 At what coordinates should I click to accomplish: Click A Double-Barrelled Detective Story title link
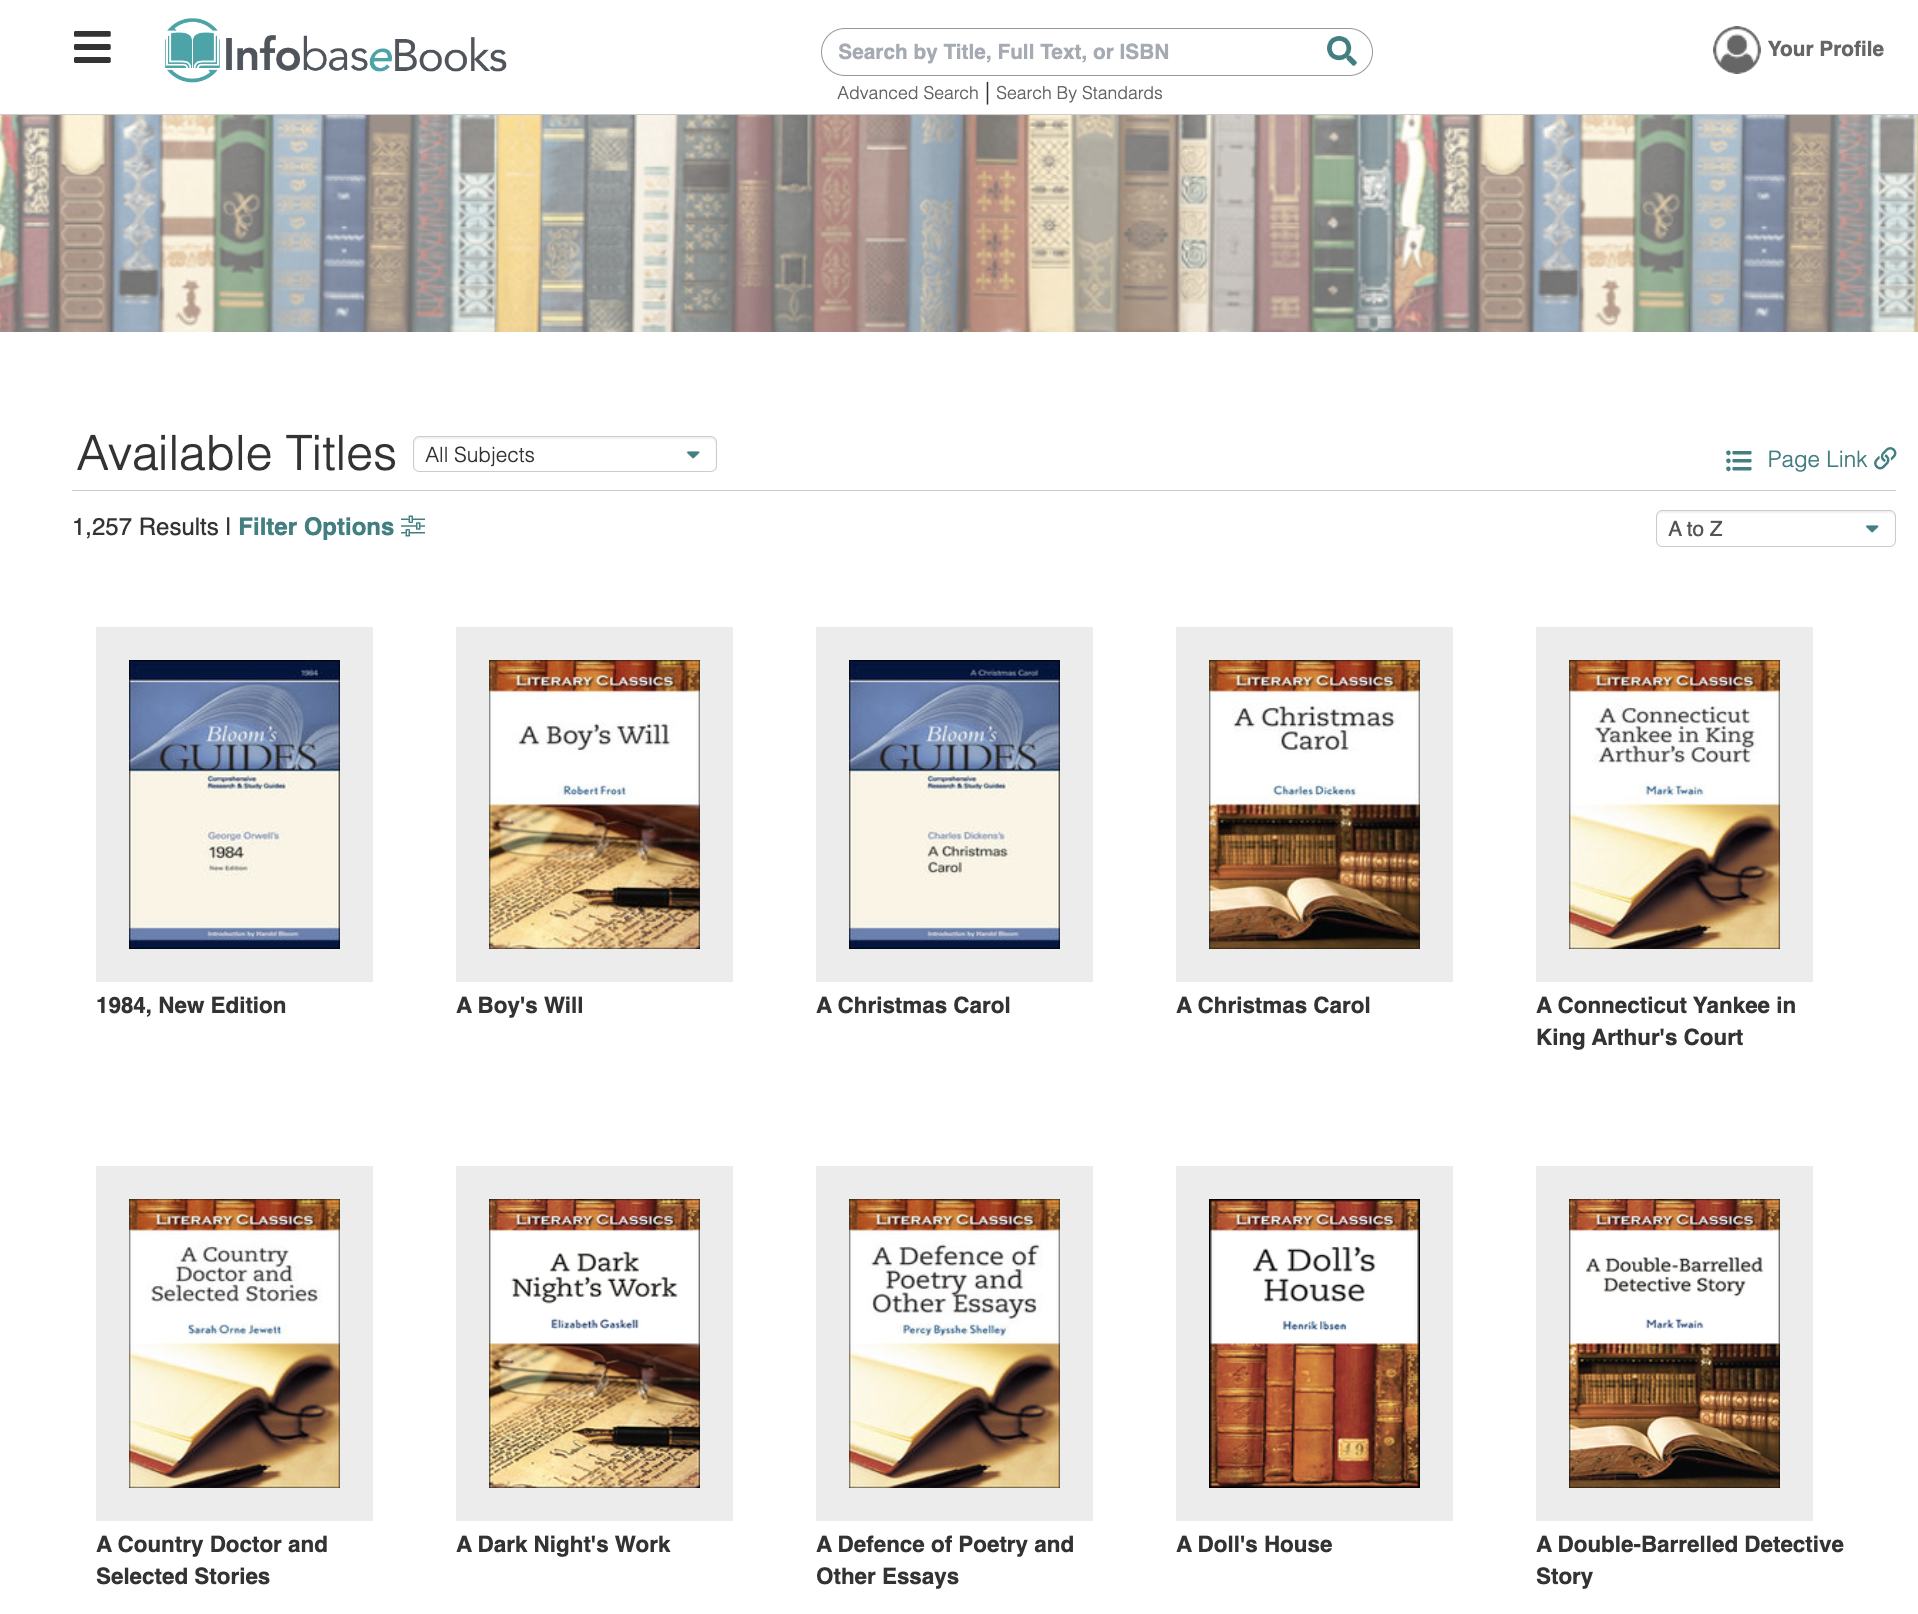coord(1690,1560)
